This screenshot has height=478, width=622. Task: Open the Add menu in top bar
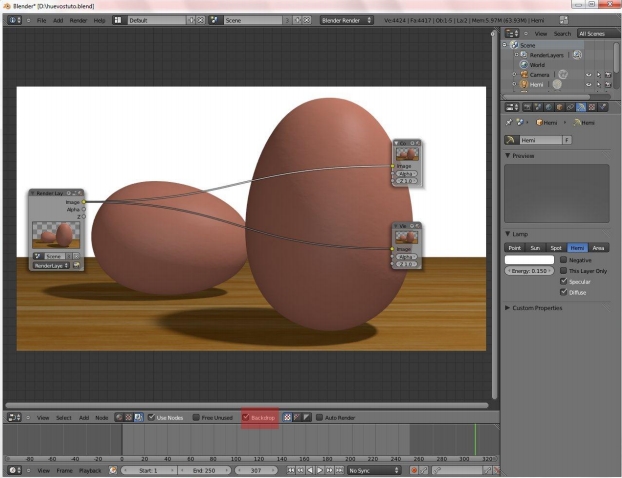click(58, 20)
